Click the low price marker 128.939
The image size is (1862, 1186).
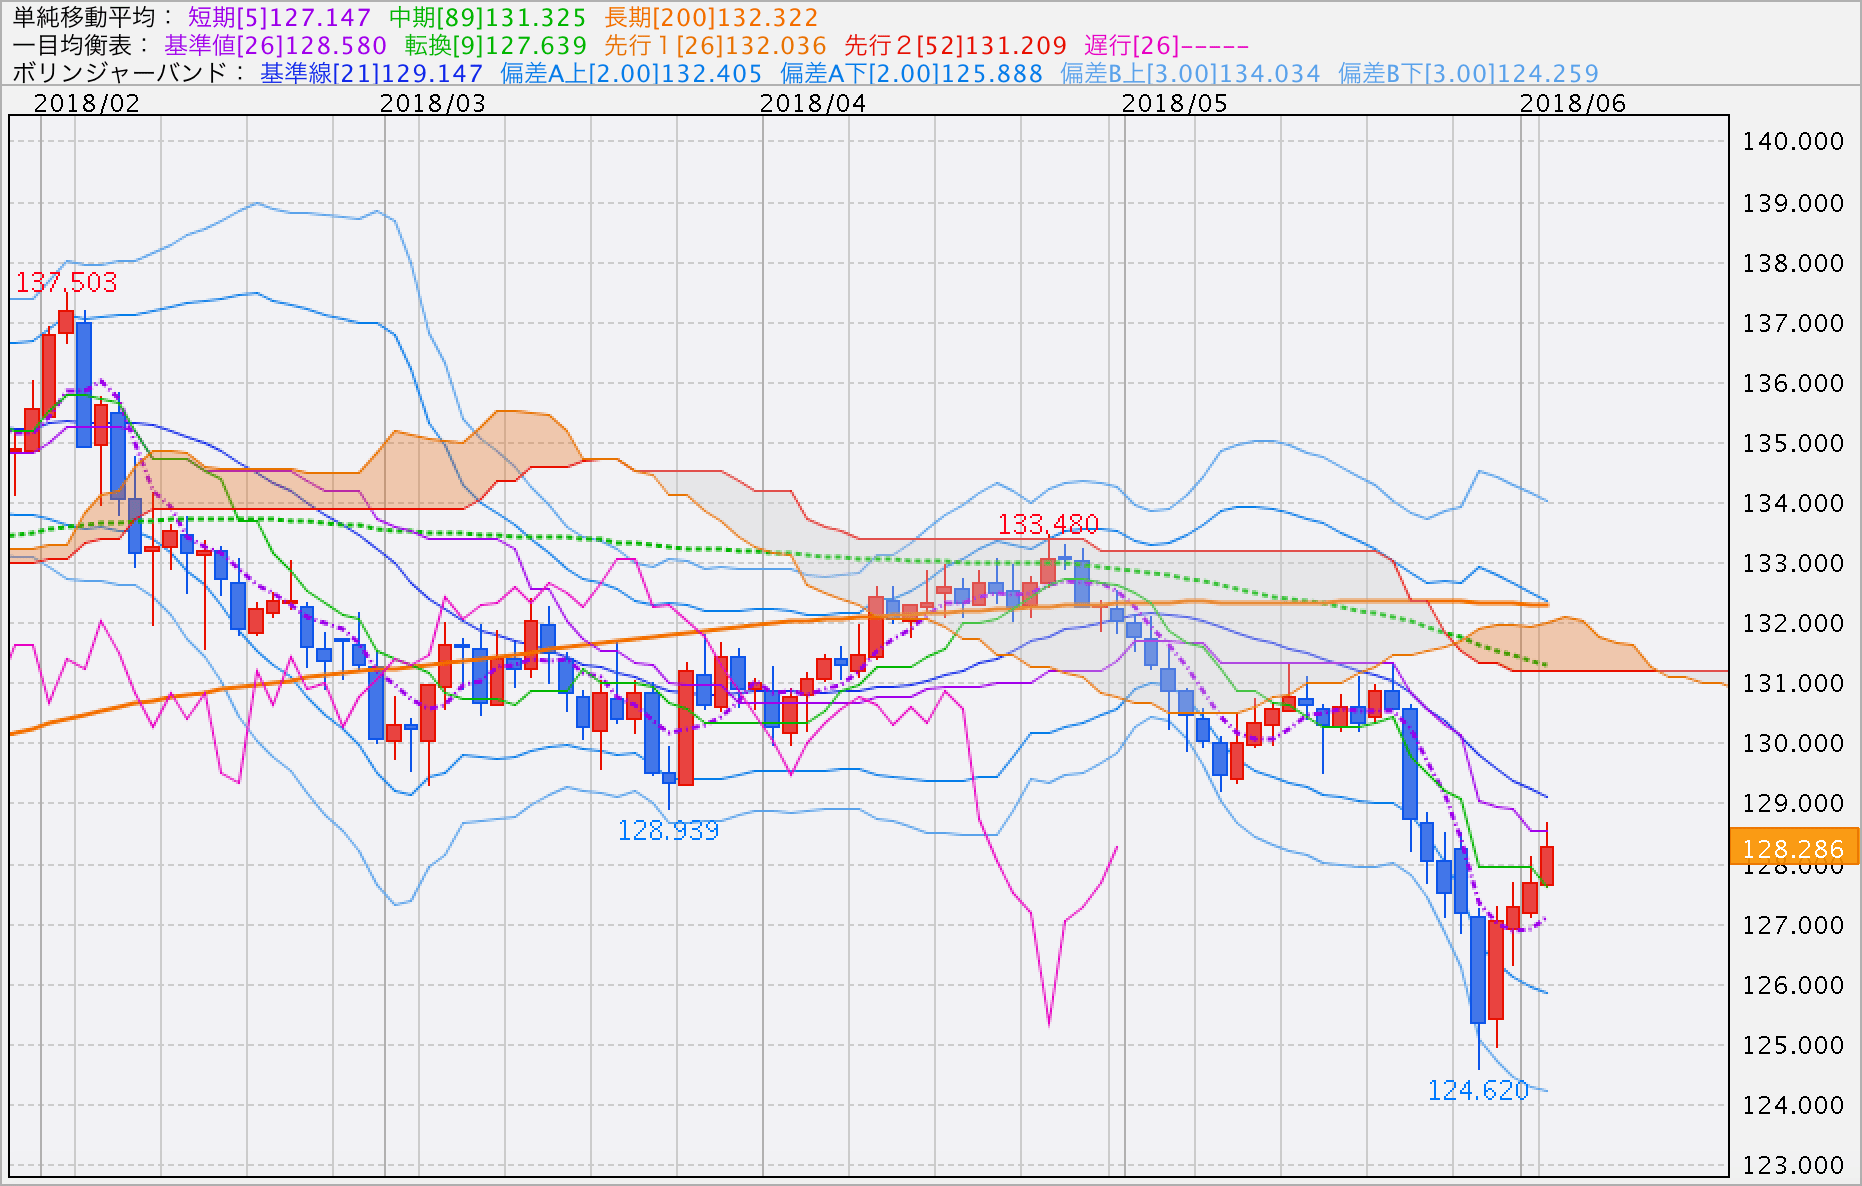(x=668, y=830)
